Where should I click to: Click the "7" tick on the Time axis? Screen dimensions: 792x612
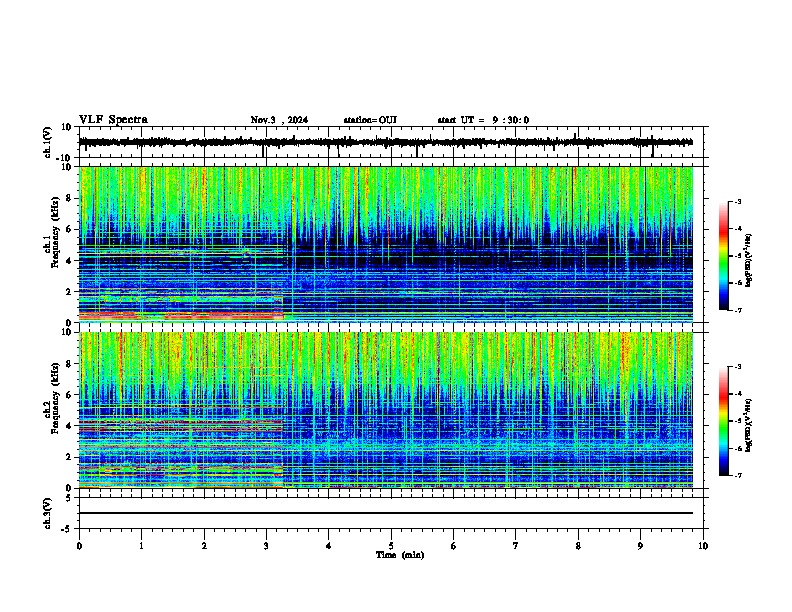(516, 546)
